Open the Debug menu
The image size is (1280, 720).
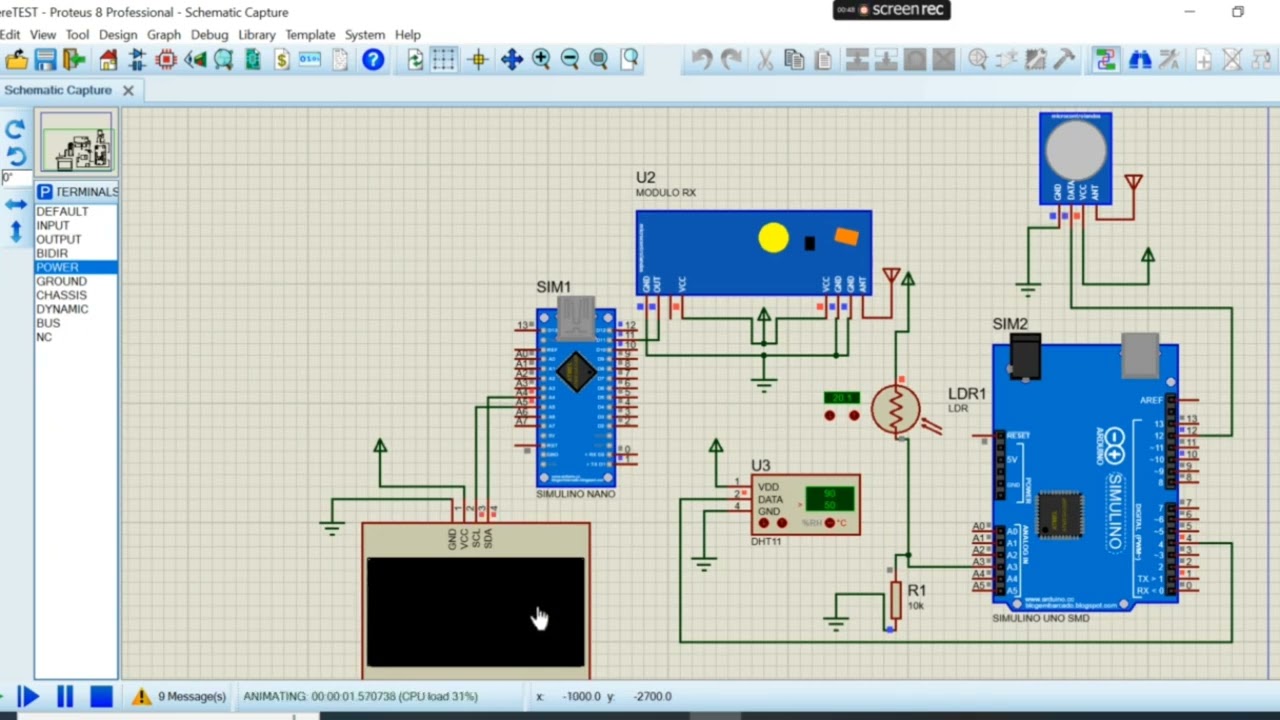209,34
